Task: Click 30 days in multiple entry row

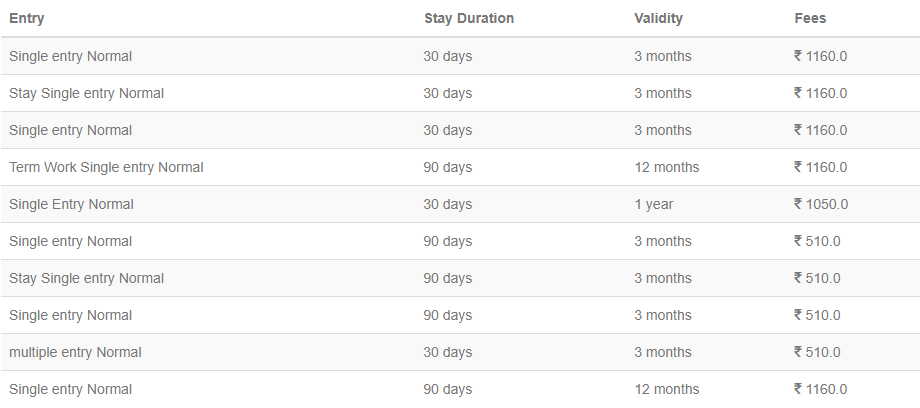Action: 448,352
